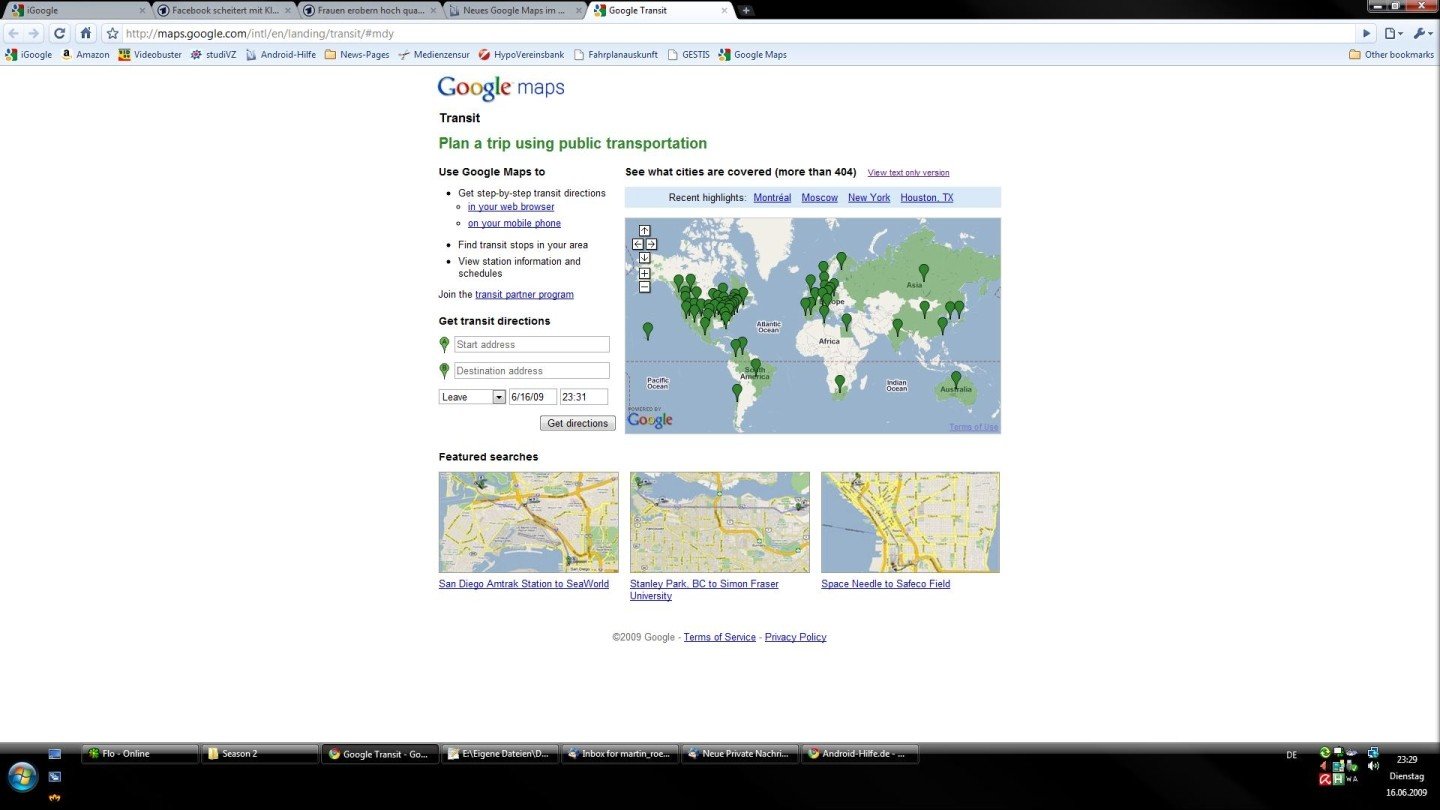Screen dimensions: 1440x810
Task: Click the Google Maps logo
Action: point(501,88)
